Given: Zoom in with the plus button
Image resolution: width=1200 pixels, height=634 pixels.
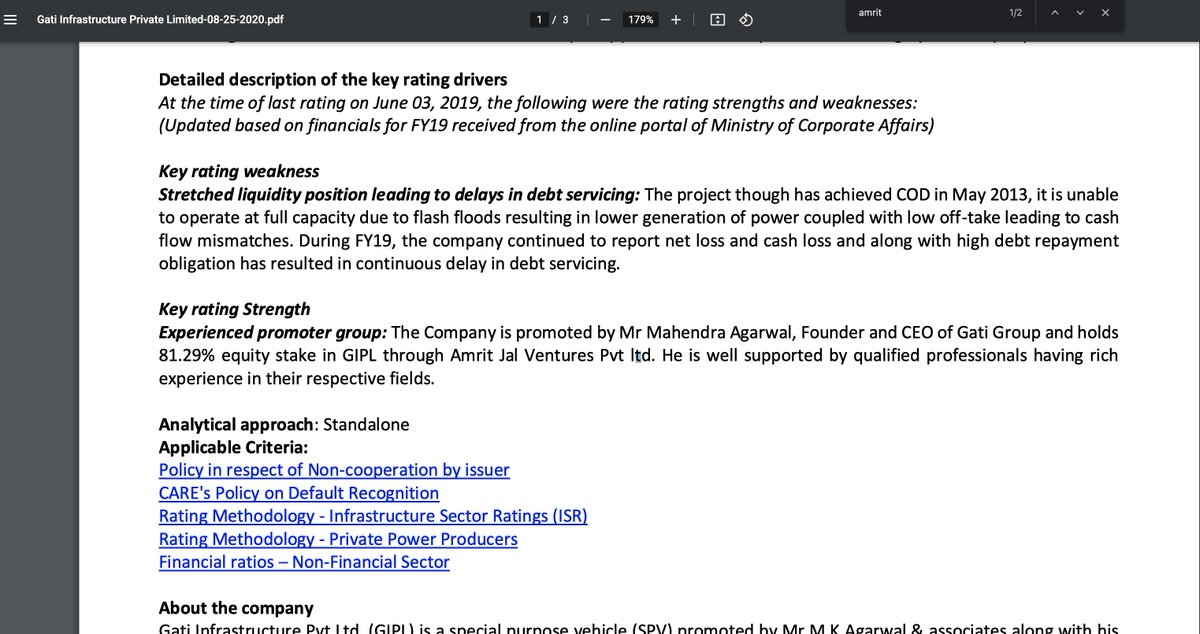Looking at the screenshot, I should (x=676, y=19).
